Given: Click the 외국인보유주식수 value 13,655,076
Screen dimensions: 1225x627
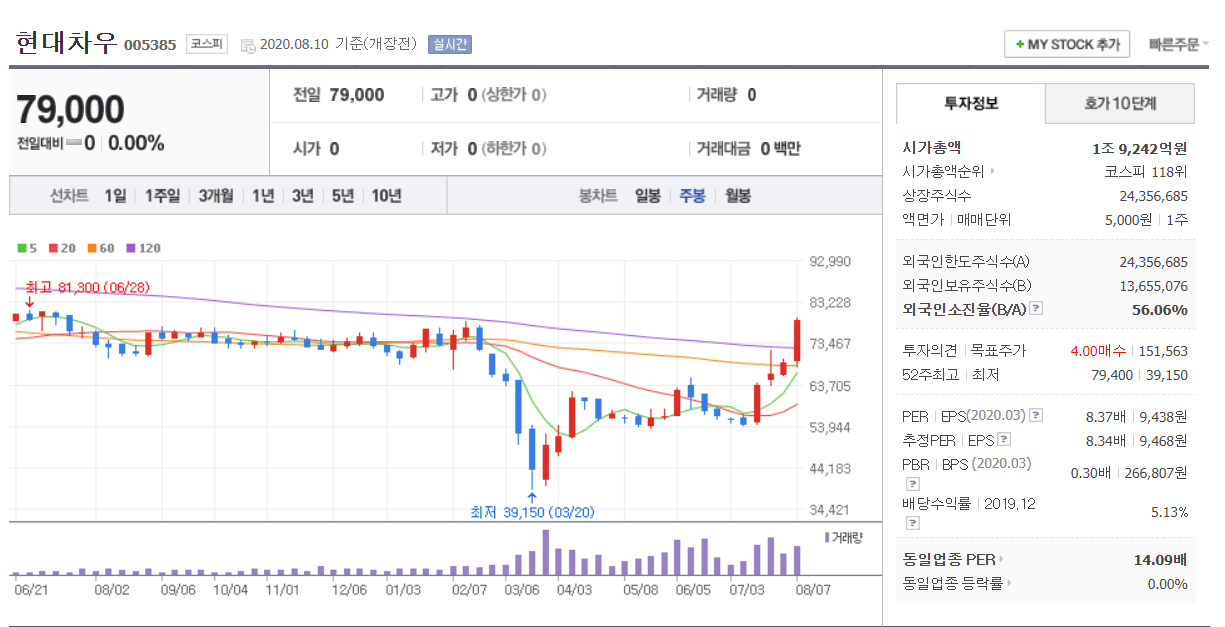Looking at the screenshot, I should click(1154, 285).
